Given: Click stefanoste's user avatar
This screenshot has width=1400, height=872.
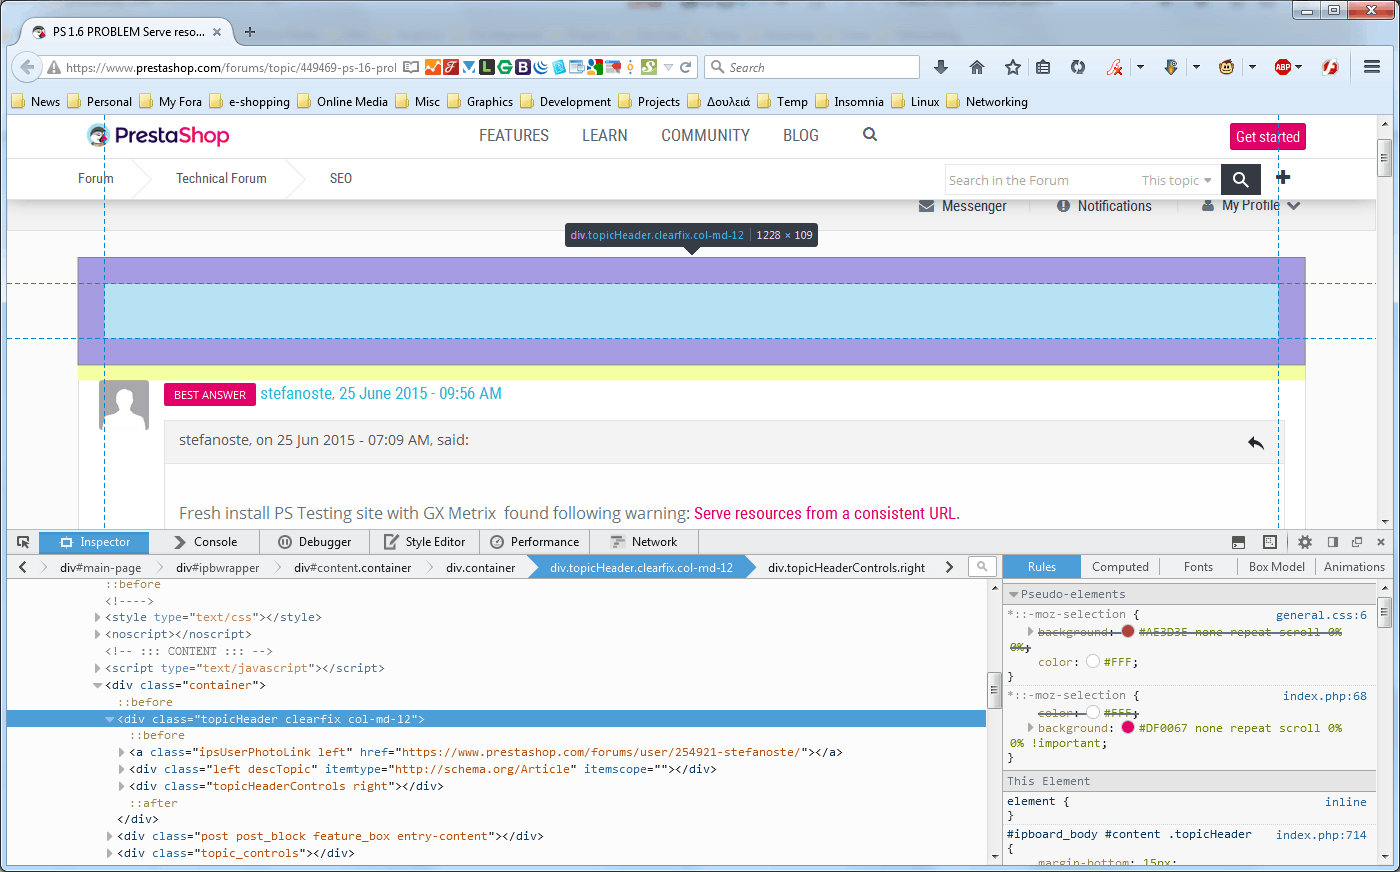Looking at the screenshot, I should 124,405.
